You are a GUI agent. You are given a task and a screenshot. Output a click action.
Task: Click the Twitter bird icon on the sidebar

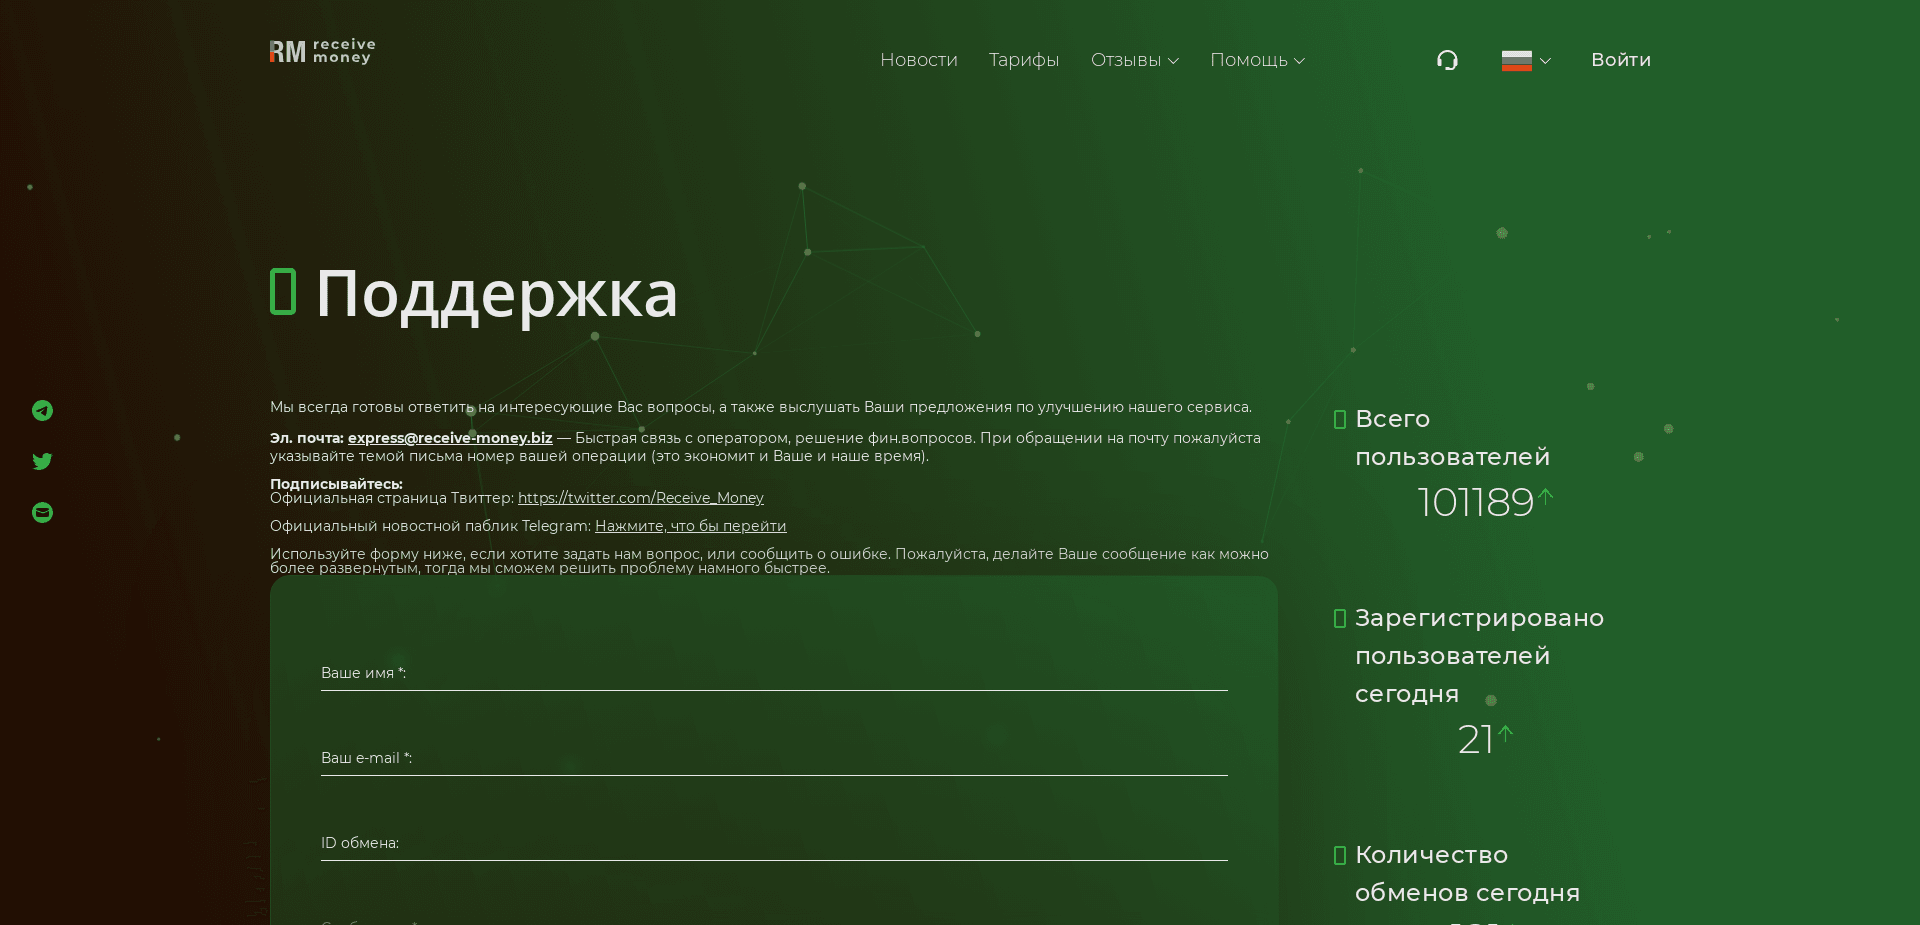coord(42,461)
